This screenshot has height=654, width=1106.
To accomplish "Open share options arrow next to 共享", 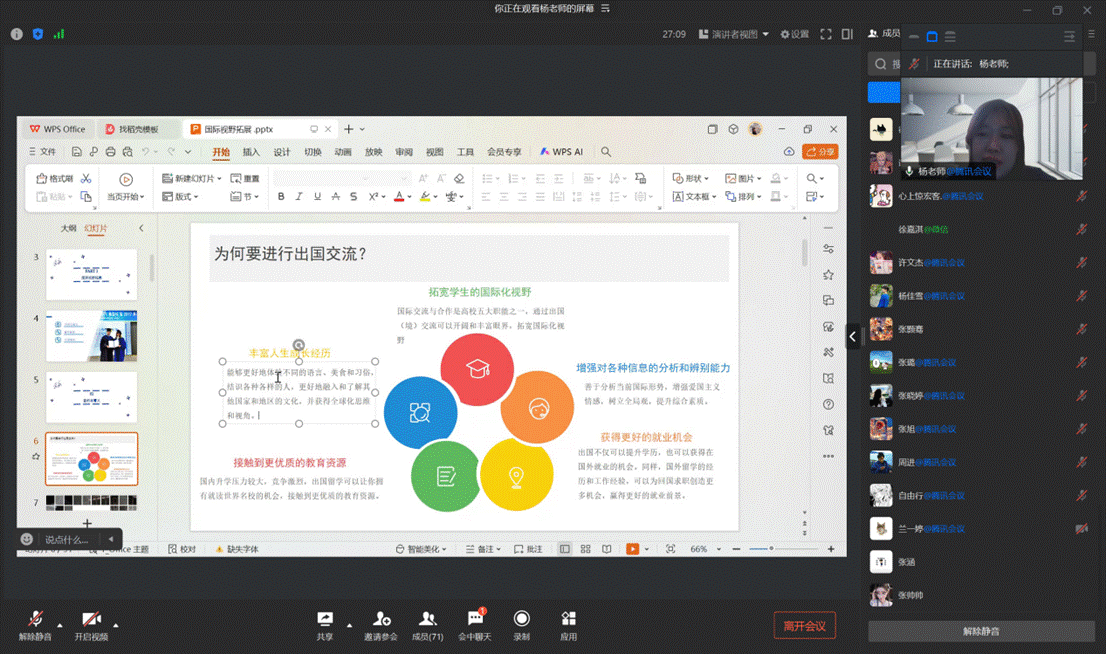I will 349,625.
